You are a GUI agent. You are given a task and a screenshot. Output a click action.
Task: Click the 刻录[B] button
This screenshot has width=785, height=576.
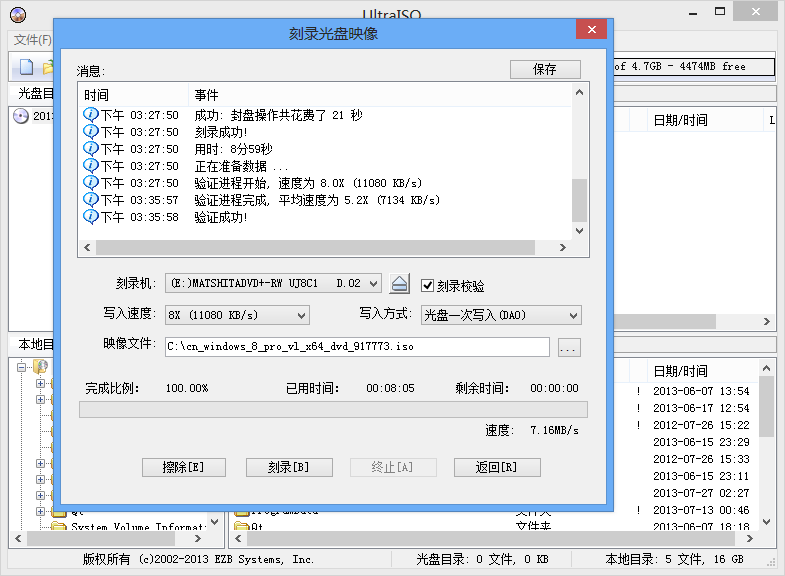click(x=289, y=467)
